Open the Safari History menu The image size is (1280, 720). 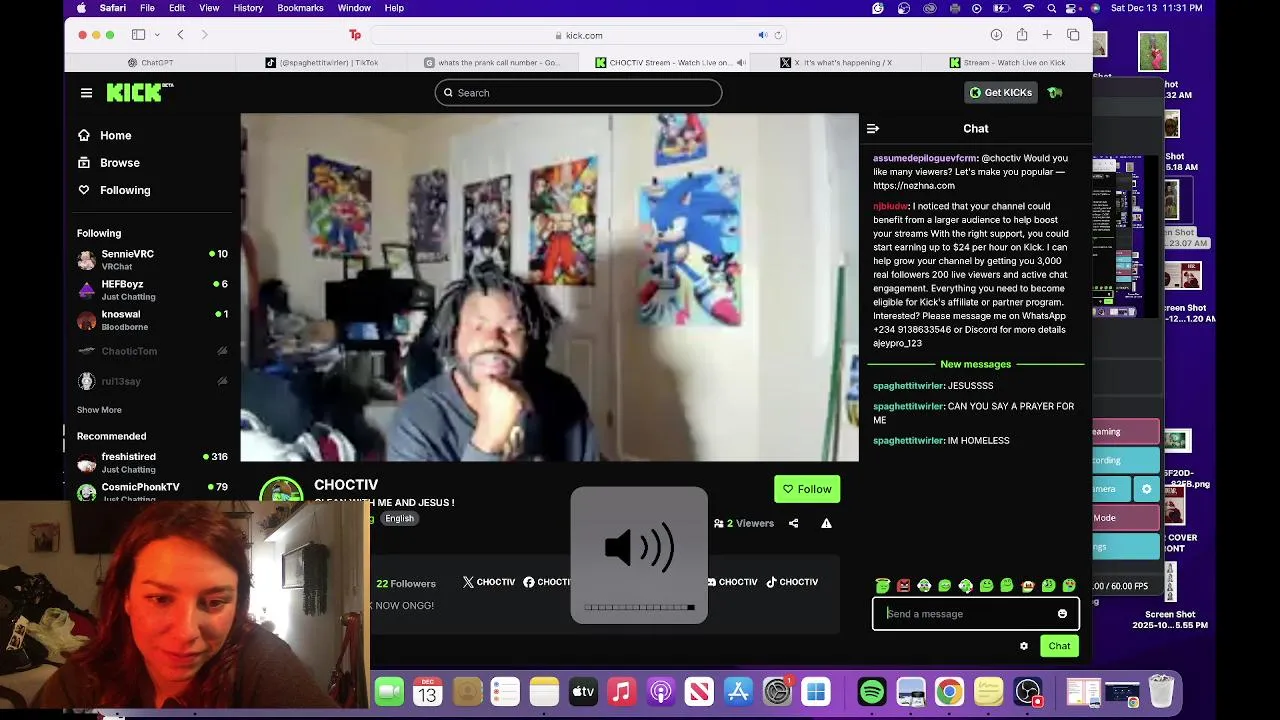(x=248, y=8)
